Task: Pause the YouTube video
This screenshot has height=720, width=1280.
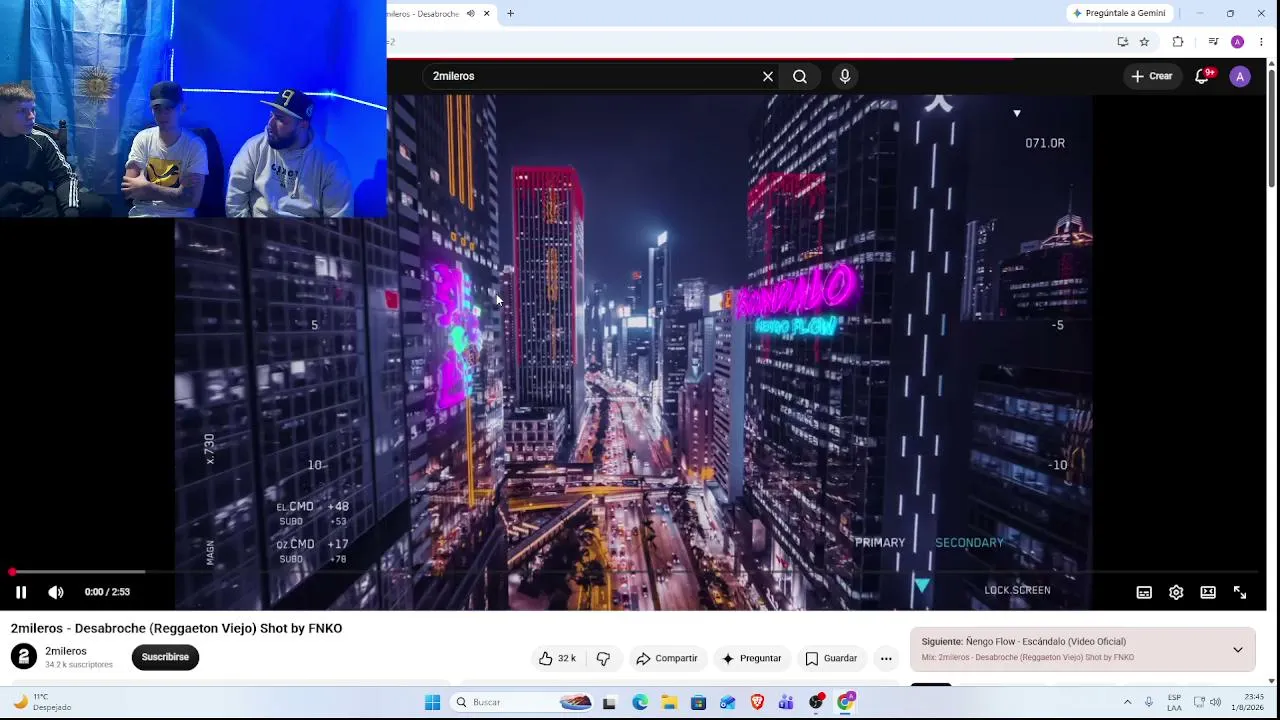Action: click(x=21, y=592)
